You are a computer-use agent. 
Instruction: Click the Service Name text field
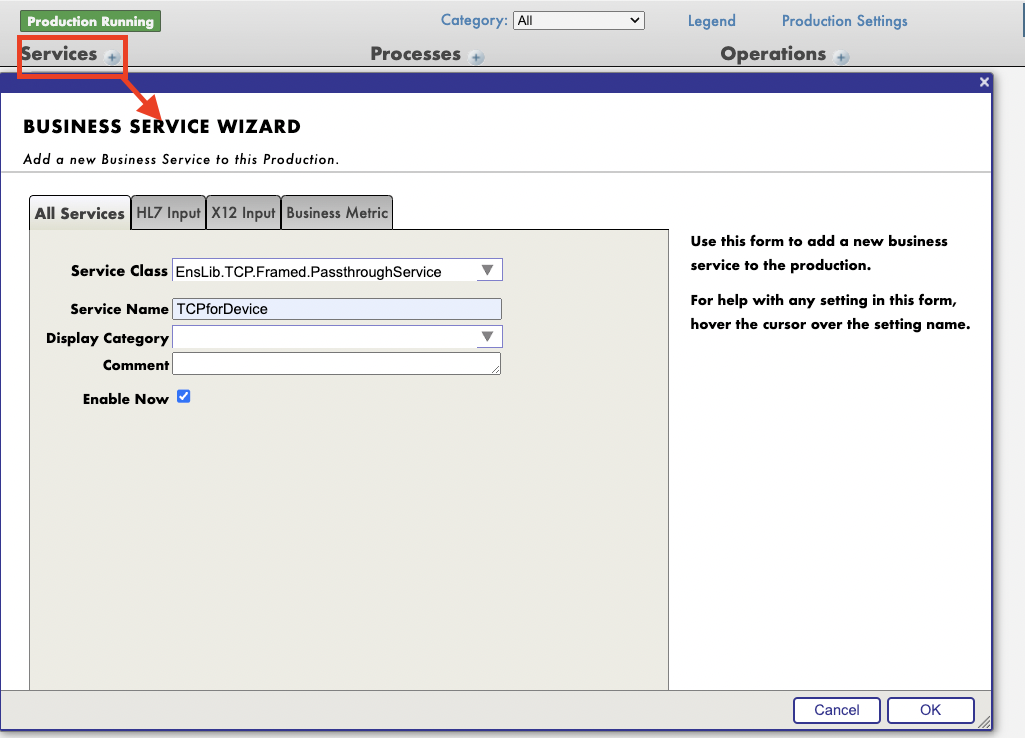(x=337, y=309)
